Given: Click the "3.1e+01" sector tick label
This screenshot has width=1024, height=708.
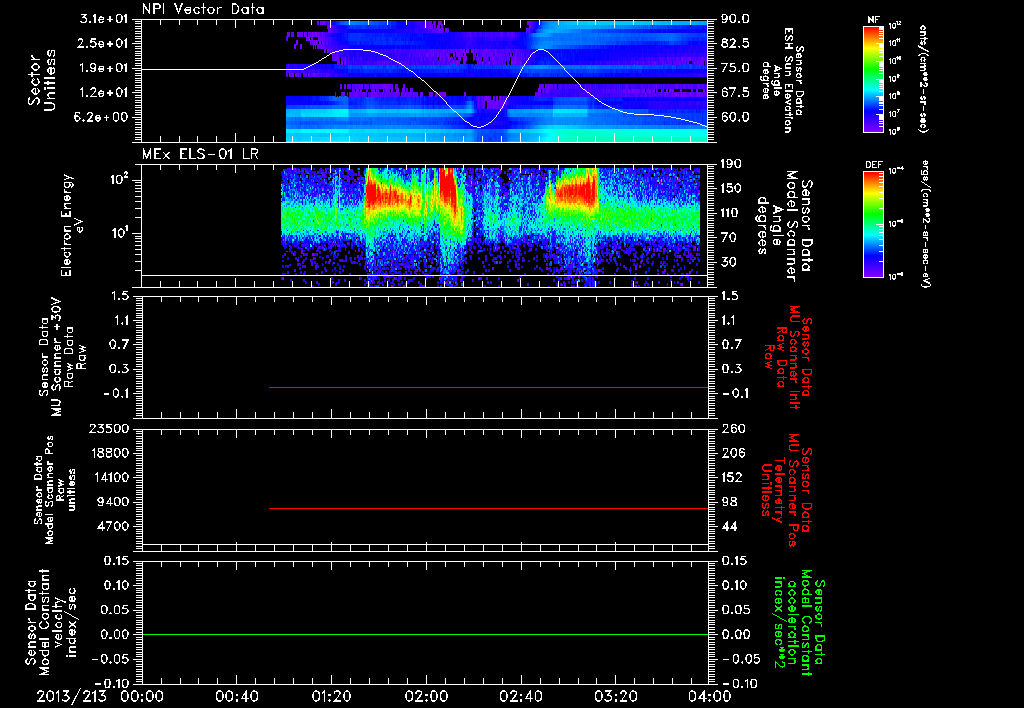Looking at the screenshot, I should tap(106, 19).
